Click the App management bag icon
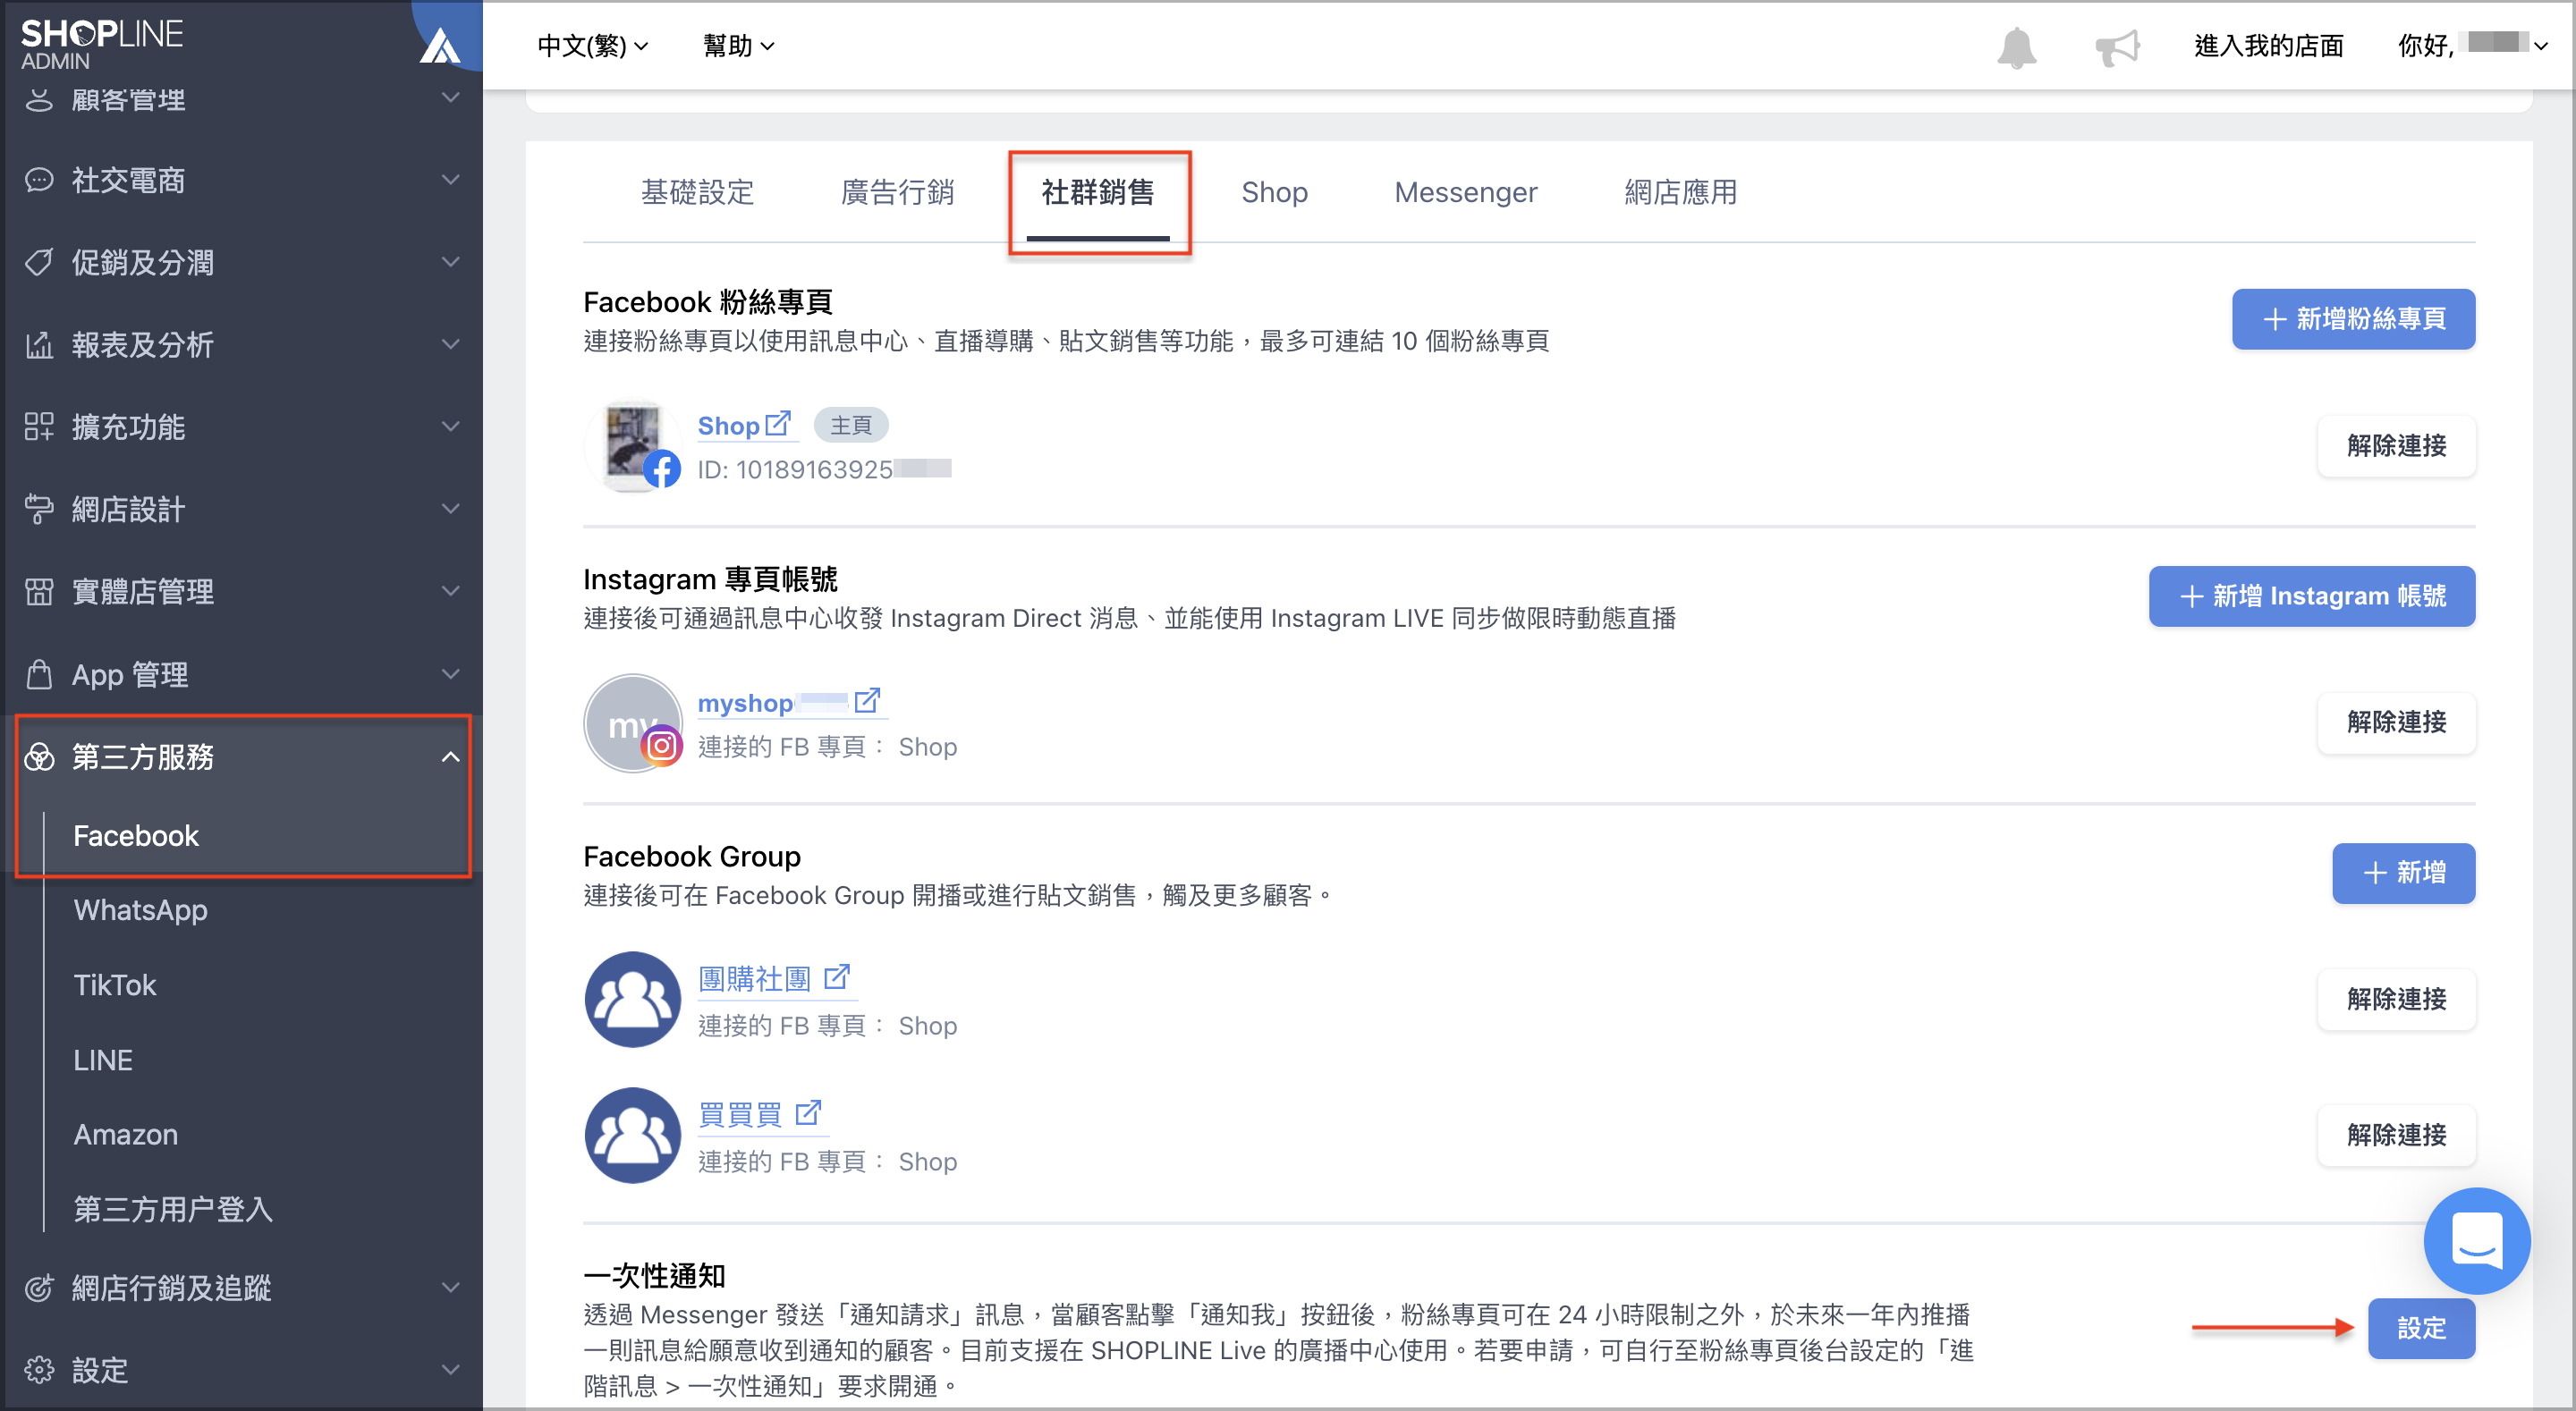The width and height of the screenshot is (2576, 1411). pos(39,674)
